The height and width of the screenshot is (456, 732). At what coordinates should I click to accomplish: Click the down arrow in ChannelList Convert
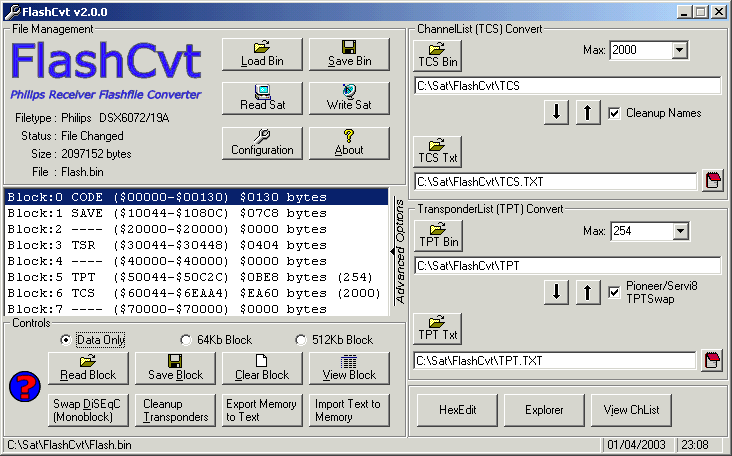[x=556, y=112]
